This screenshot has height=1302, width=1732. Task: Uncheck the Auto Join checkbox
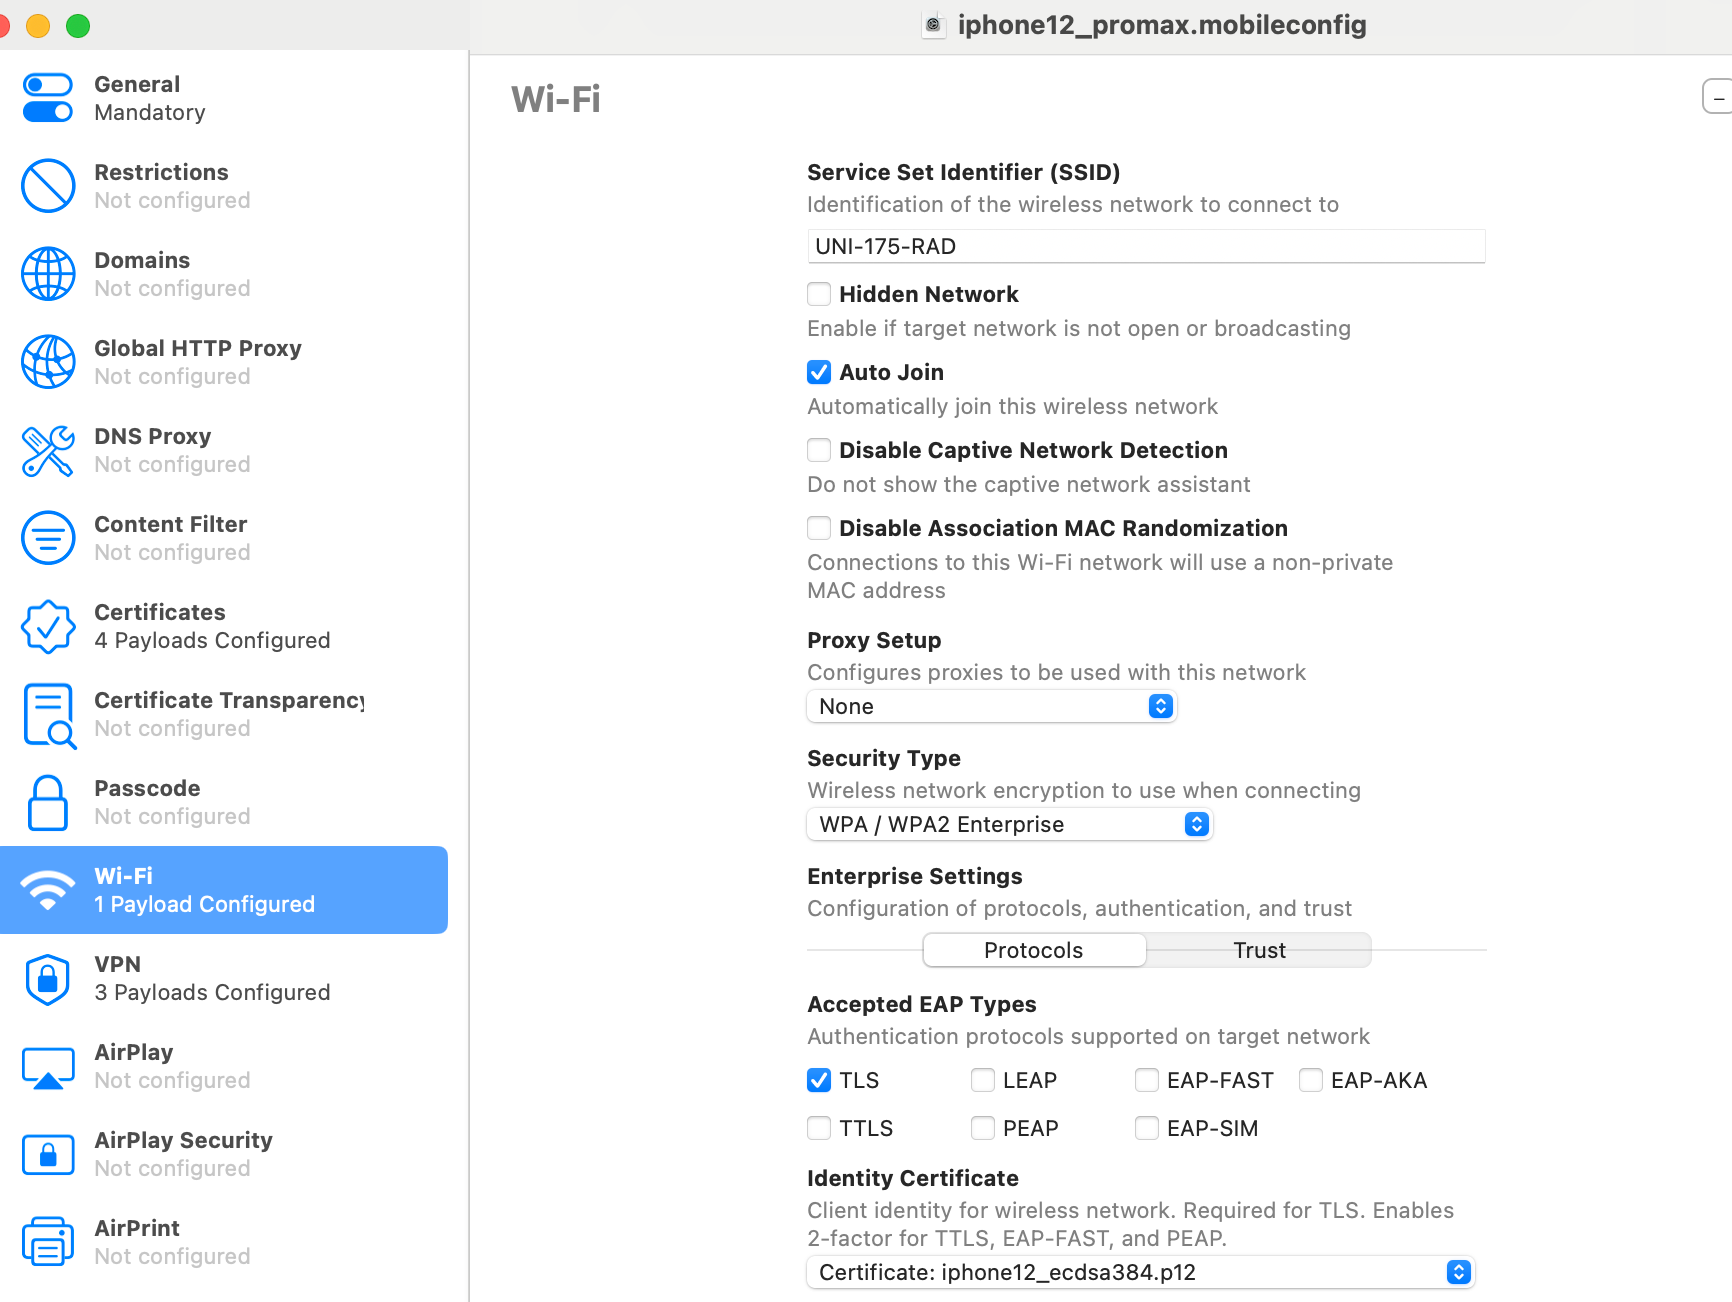coord(819,372)
